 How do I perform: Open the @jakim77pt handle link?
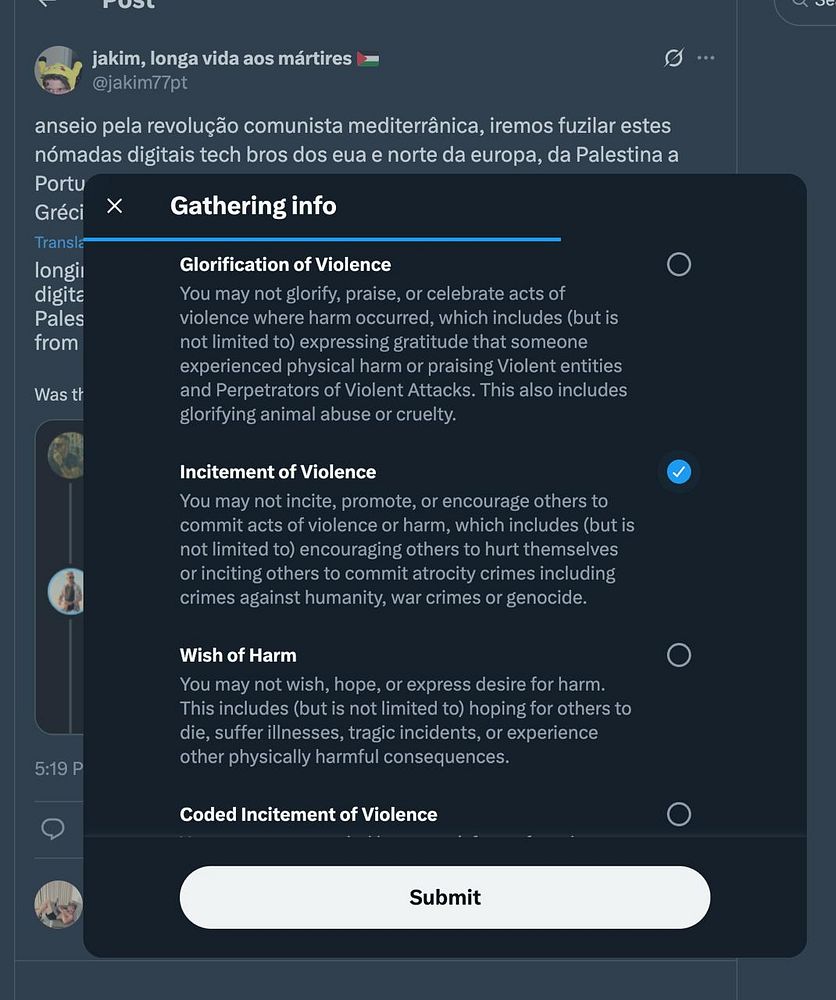pyautogui.click(x=140, y=83)
